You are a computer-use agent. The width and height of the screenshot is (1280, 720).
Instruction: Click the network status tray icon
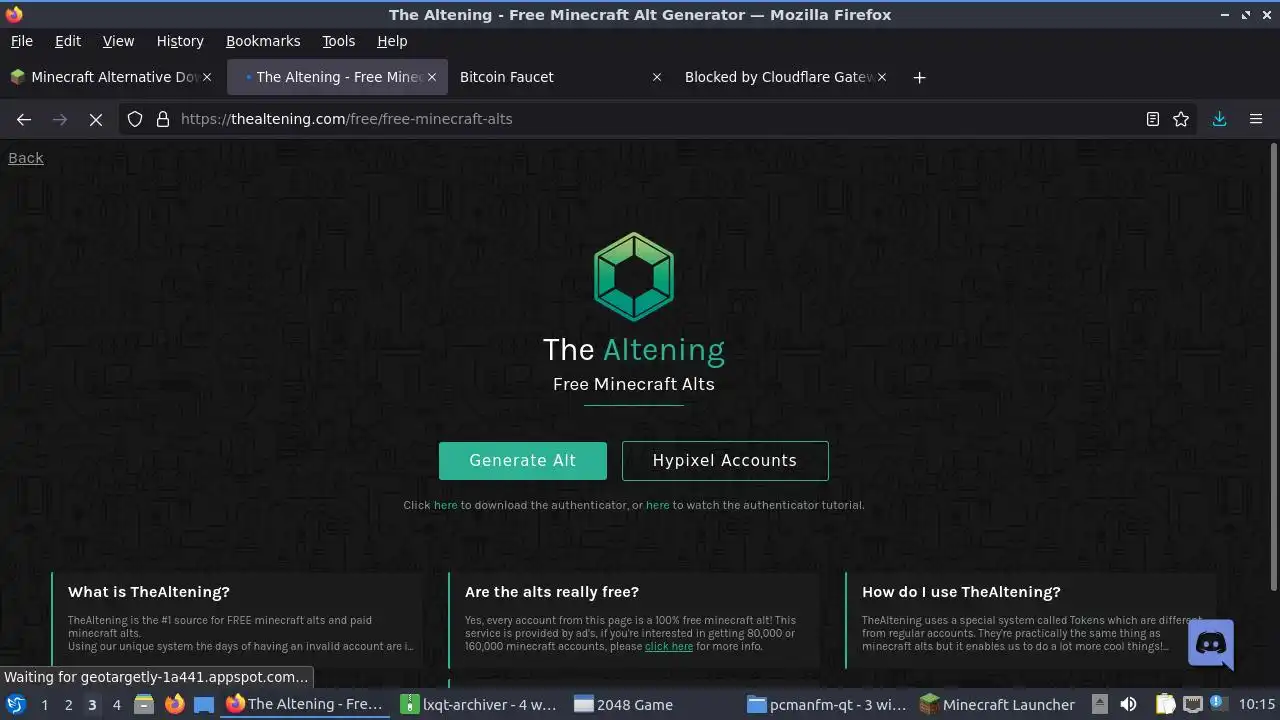[x=1192, y=704]
